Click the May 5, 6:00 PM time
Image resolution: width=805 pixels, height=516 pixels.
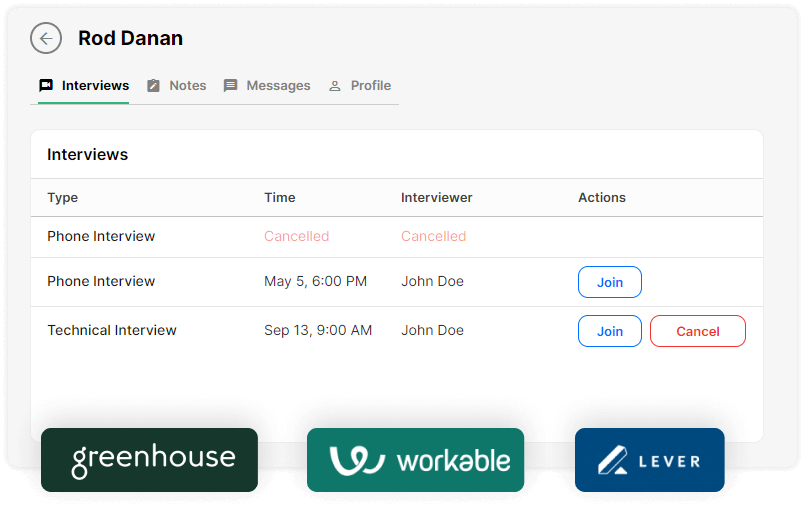tap(316, 281)
